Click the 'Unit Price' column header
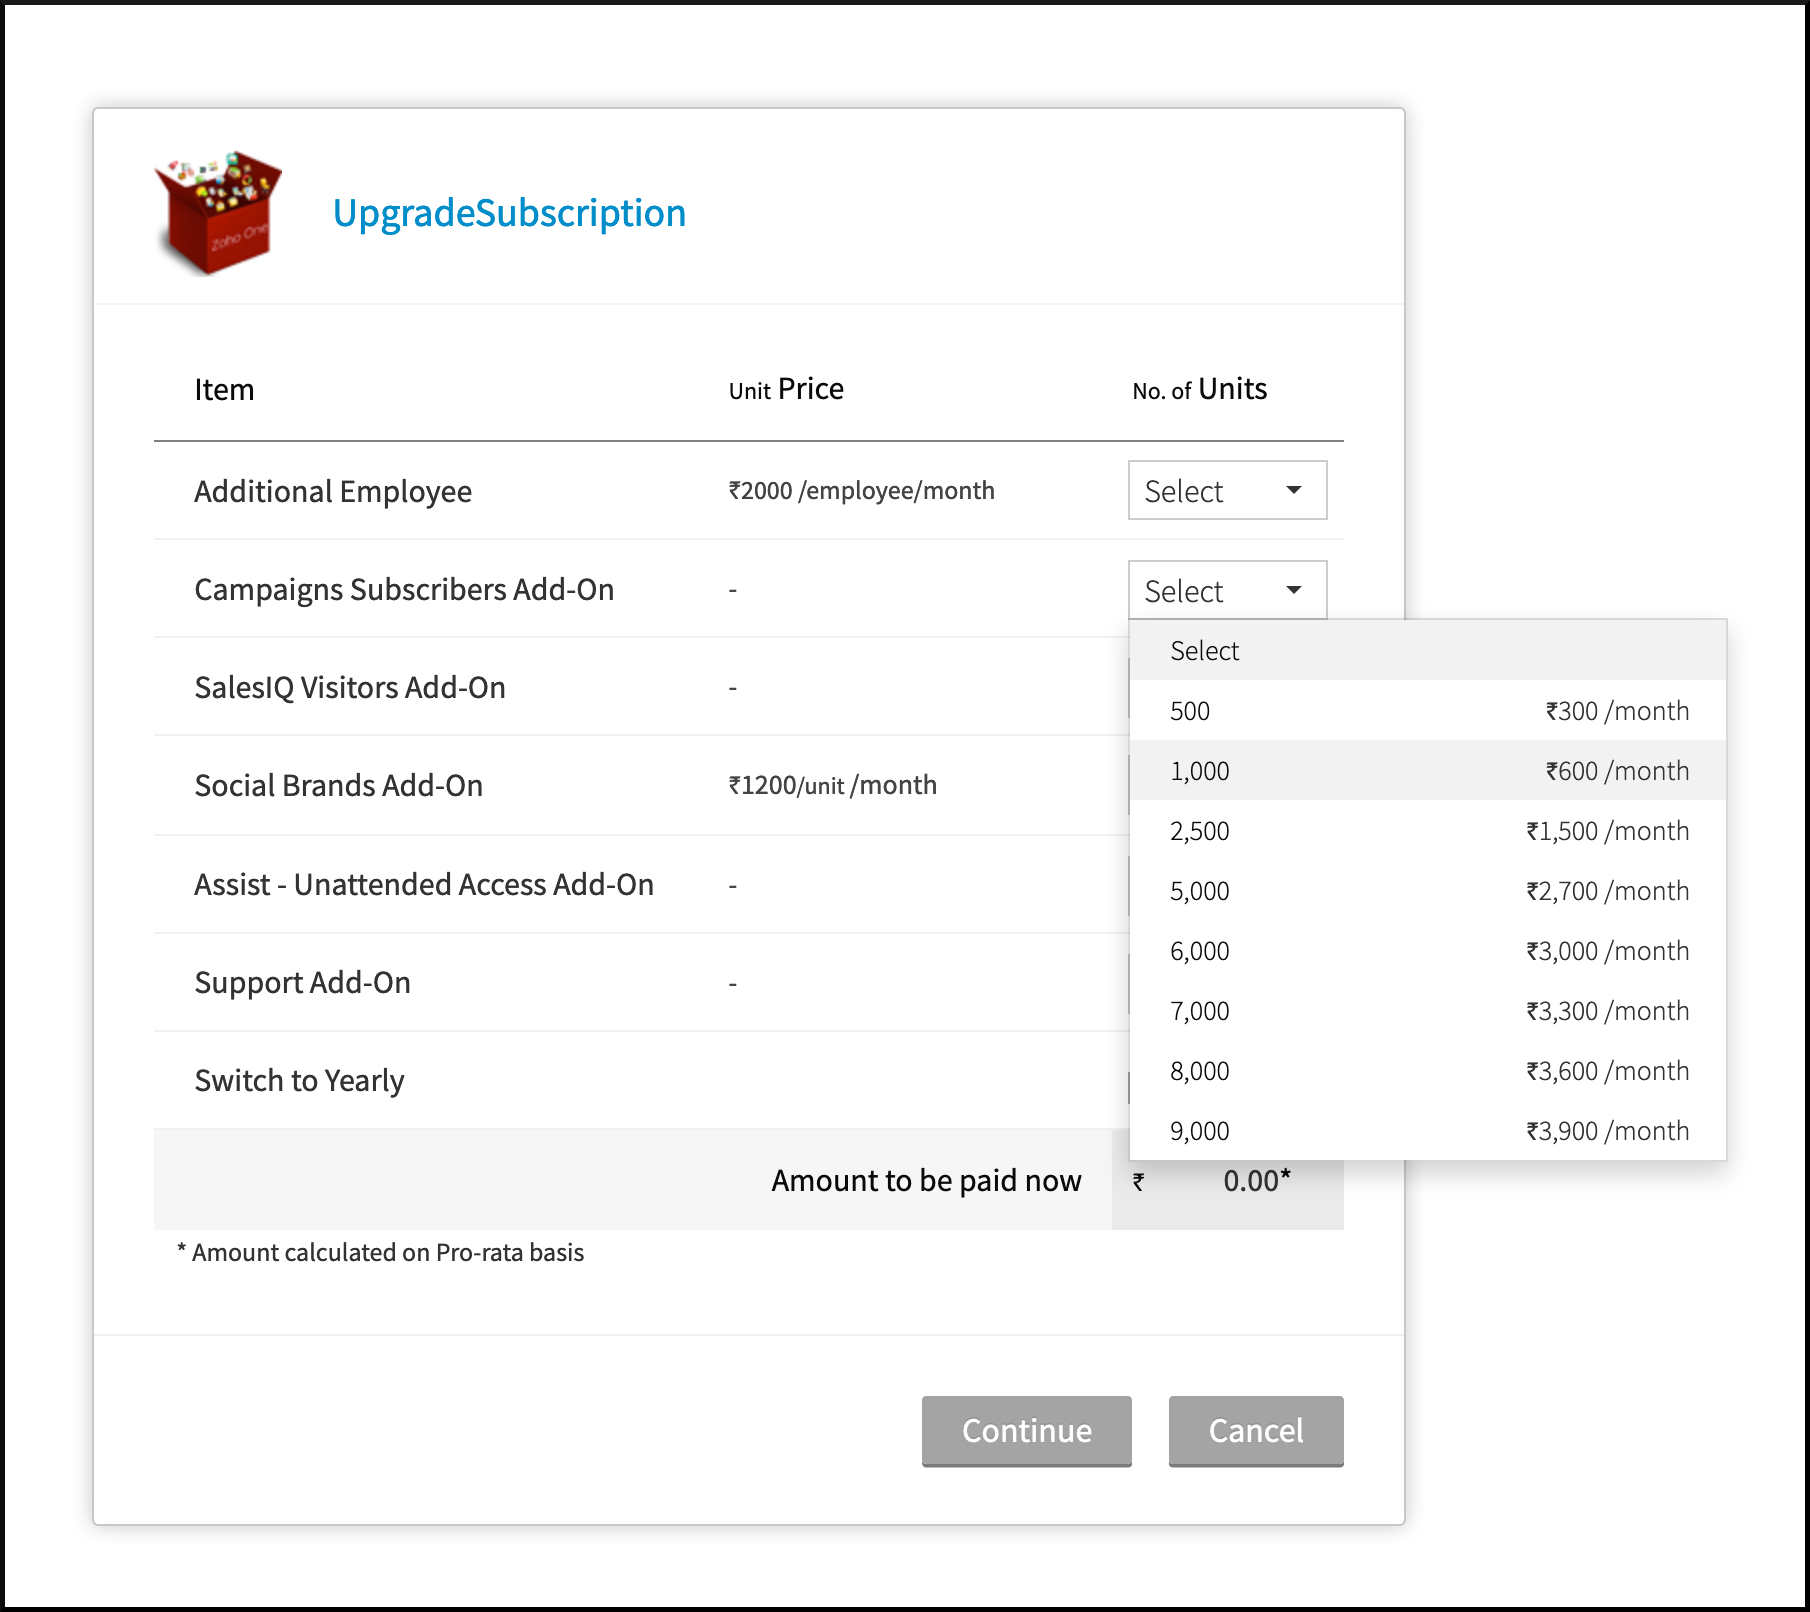Viewport: 1810px width, 1612px height. click(786, 389)
